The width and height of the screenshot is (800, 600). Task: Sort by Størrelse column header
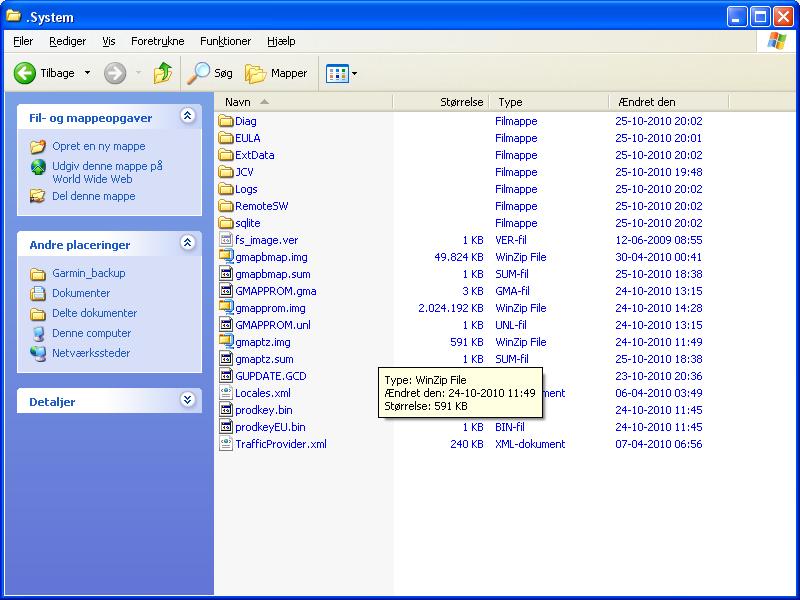pyautogui.click(x=441, y=102)
